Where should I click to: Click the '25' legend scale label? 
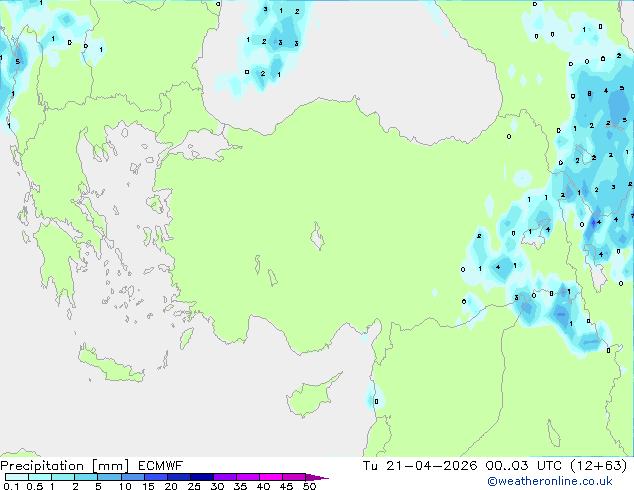tap(194, 486)
